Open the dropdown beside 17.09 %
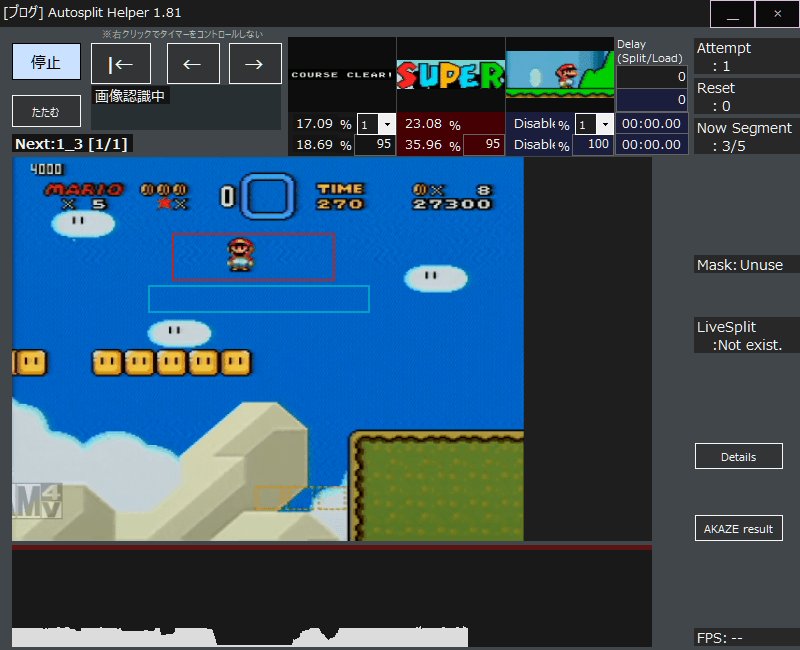800x650 pixels. [387, 124]
